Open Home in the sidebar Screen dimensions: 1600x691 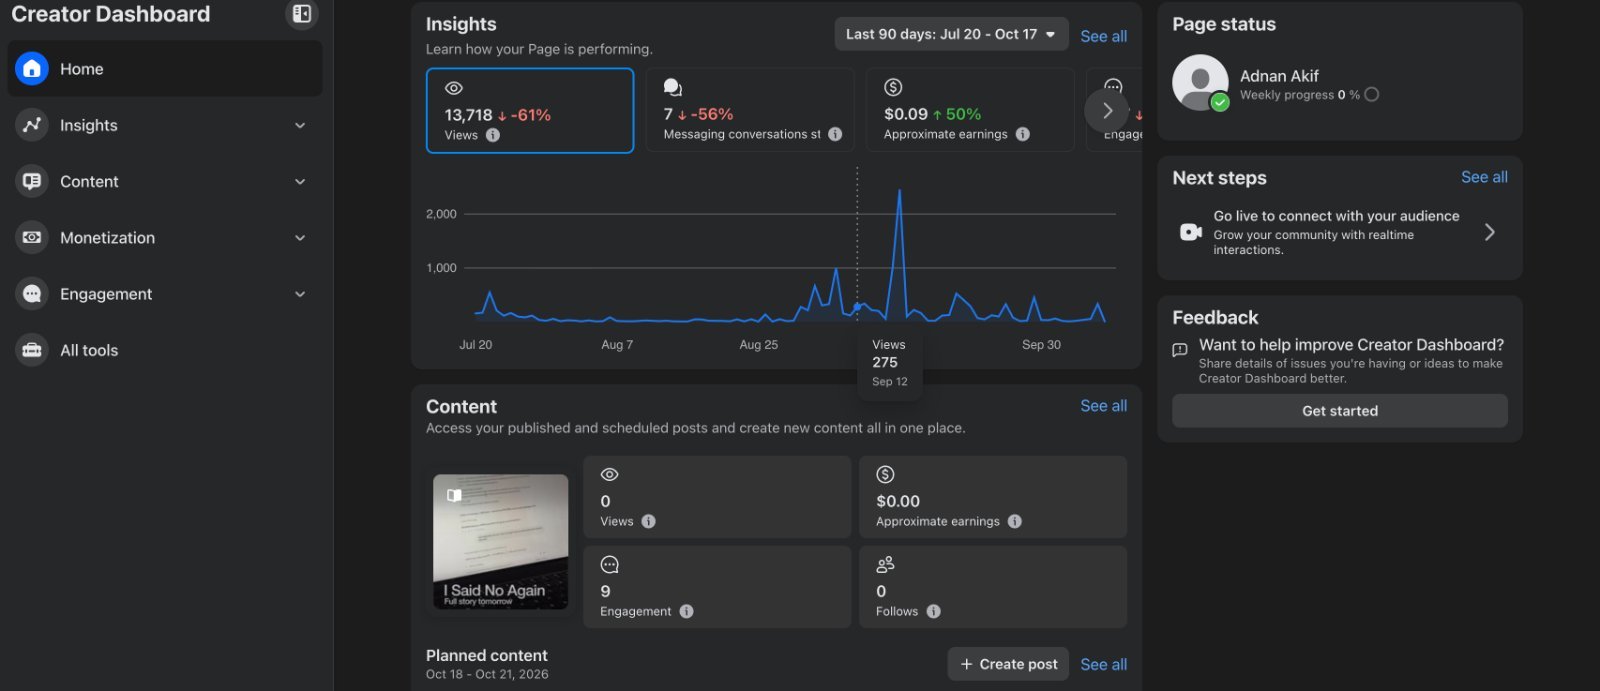(165, 69)
